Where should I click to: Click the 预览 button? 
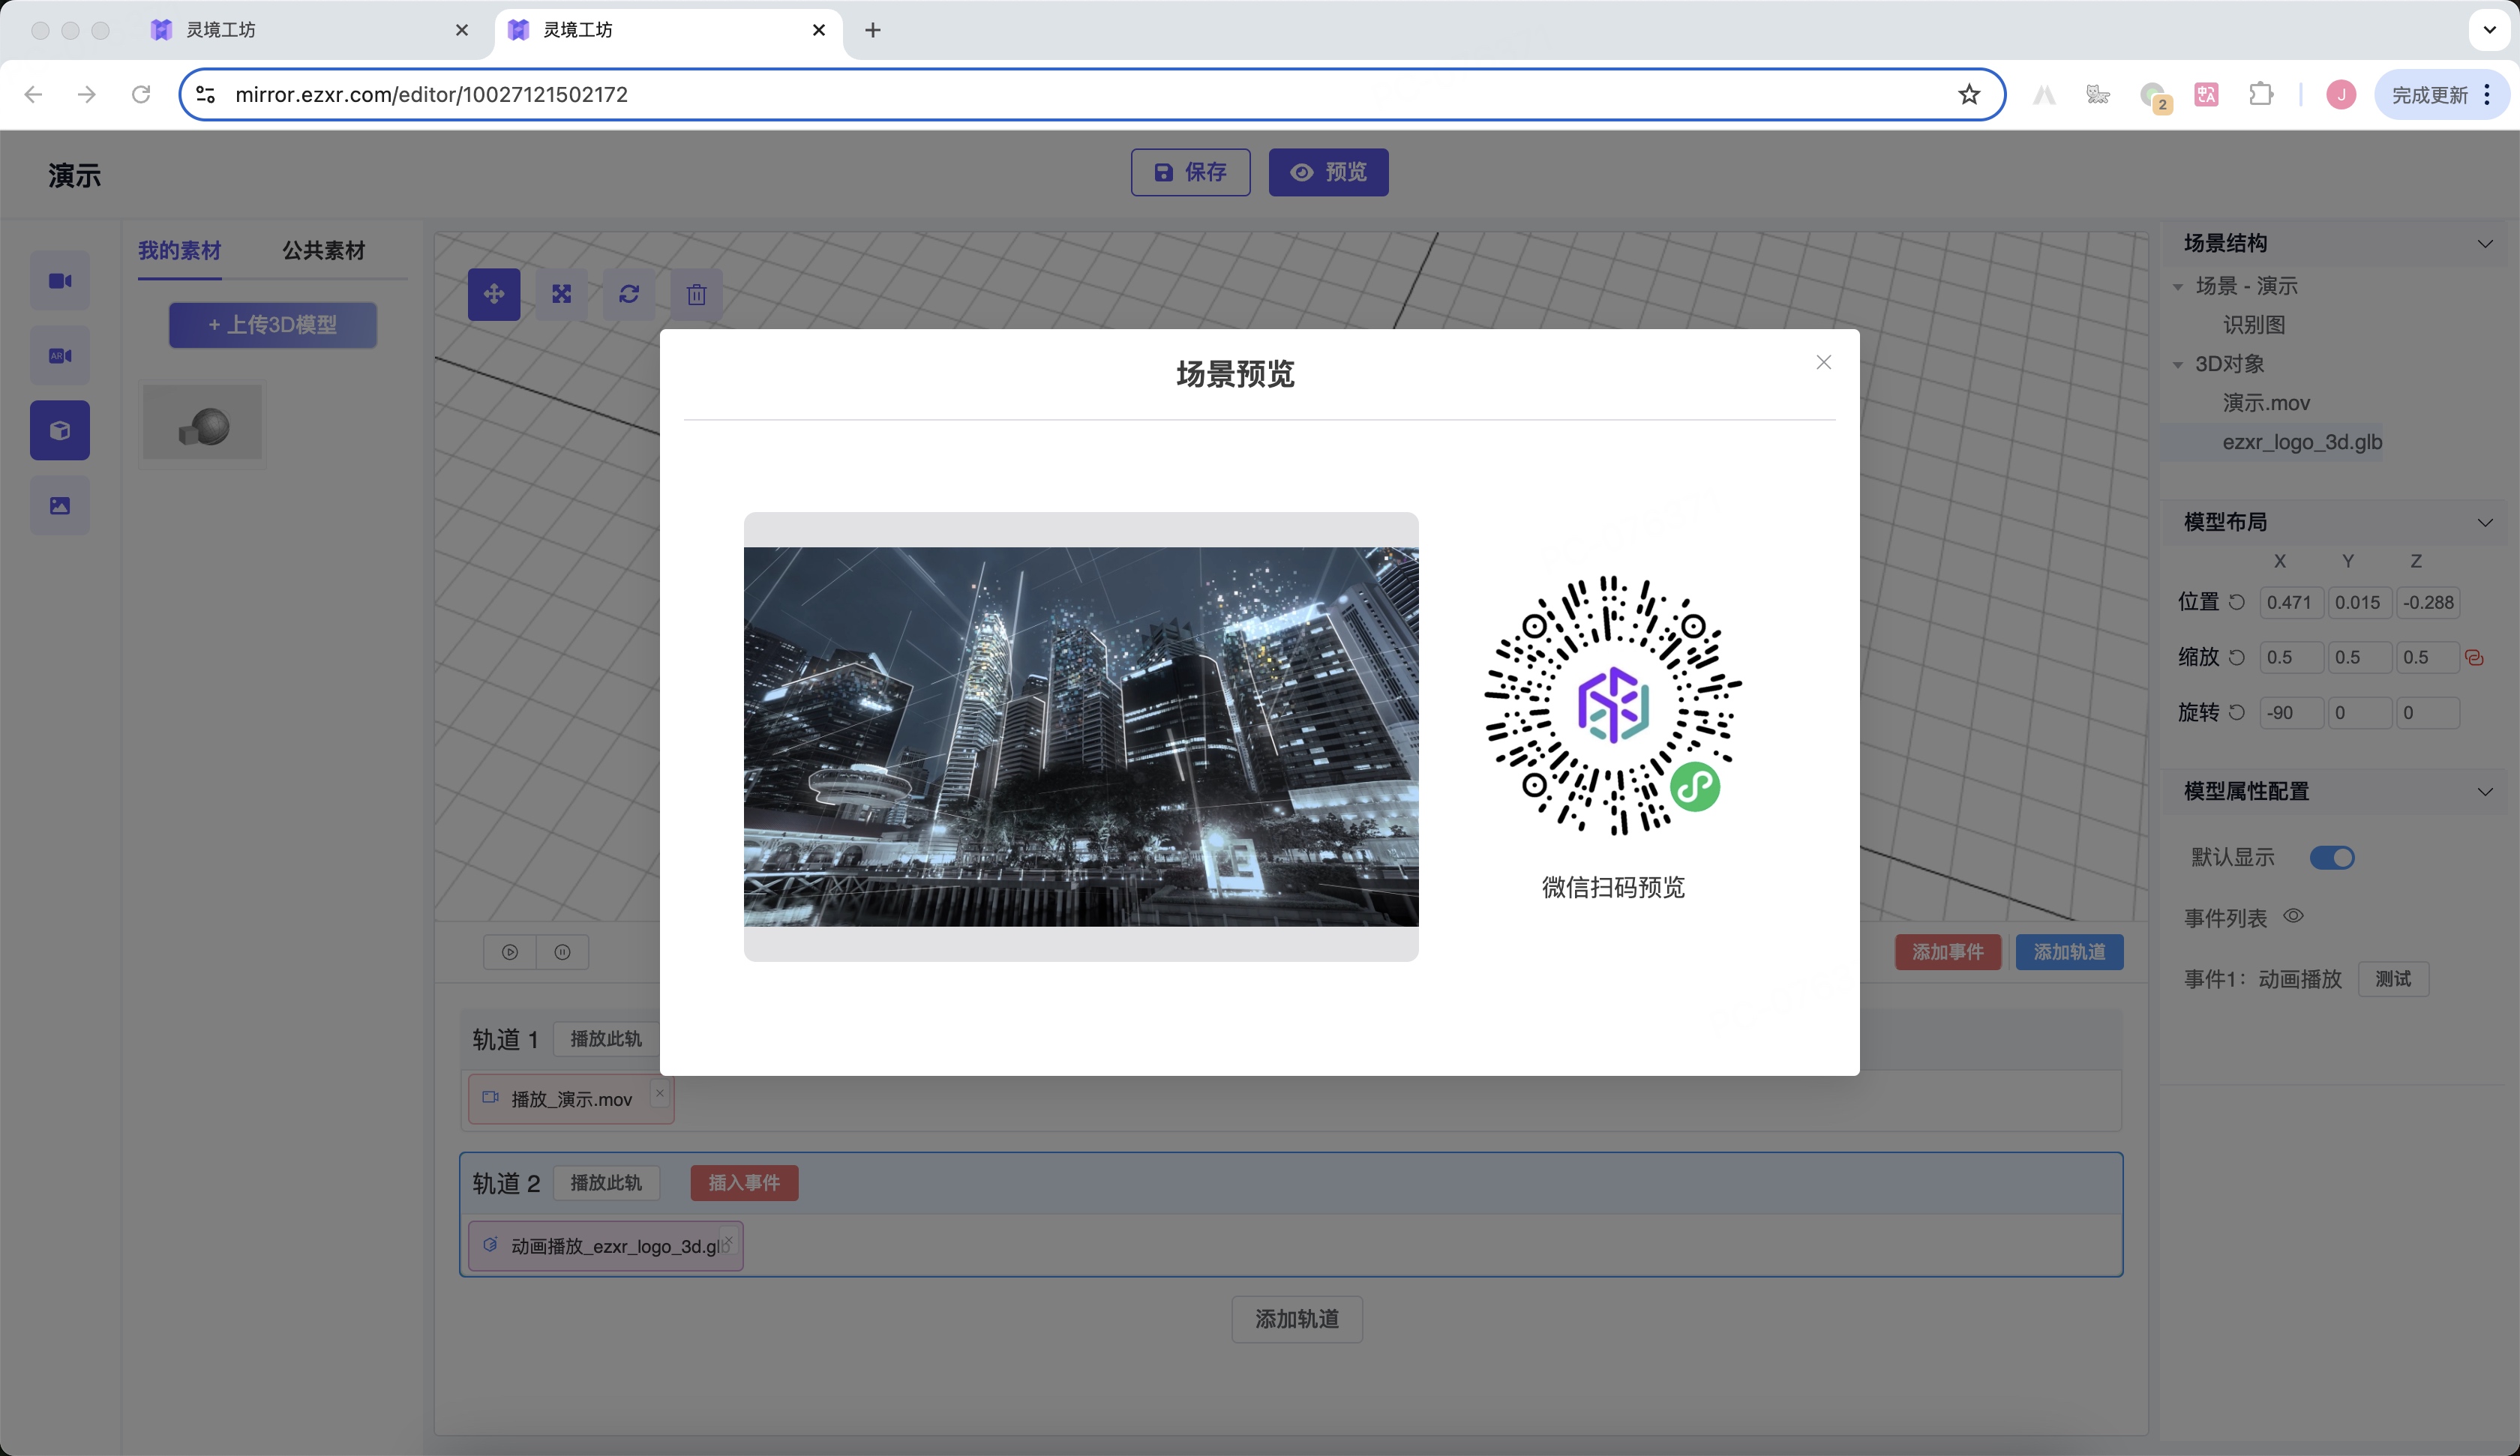coord(1328,172)
